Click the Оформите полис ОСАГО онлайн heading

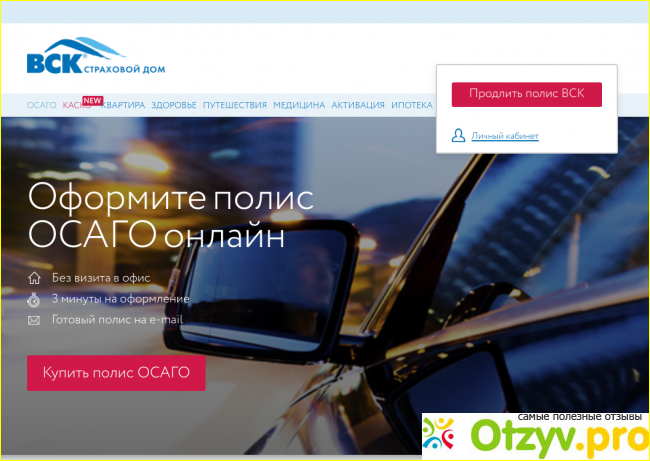point(170,215)
